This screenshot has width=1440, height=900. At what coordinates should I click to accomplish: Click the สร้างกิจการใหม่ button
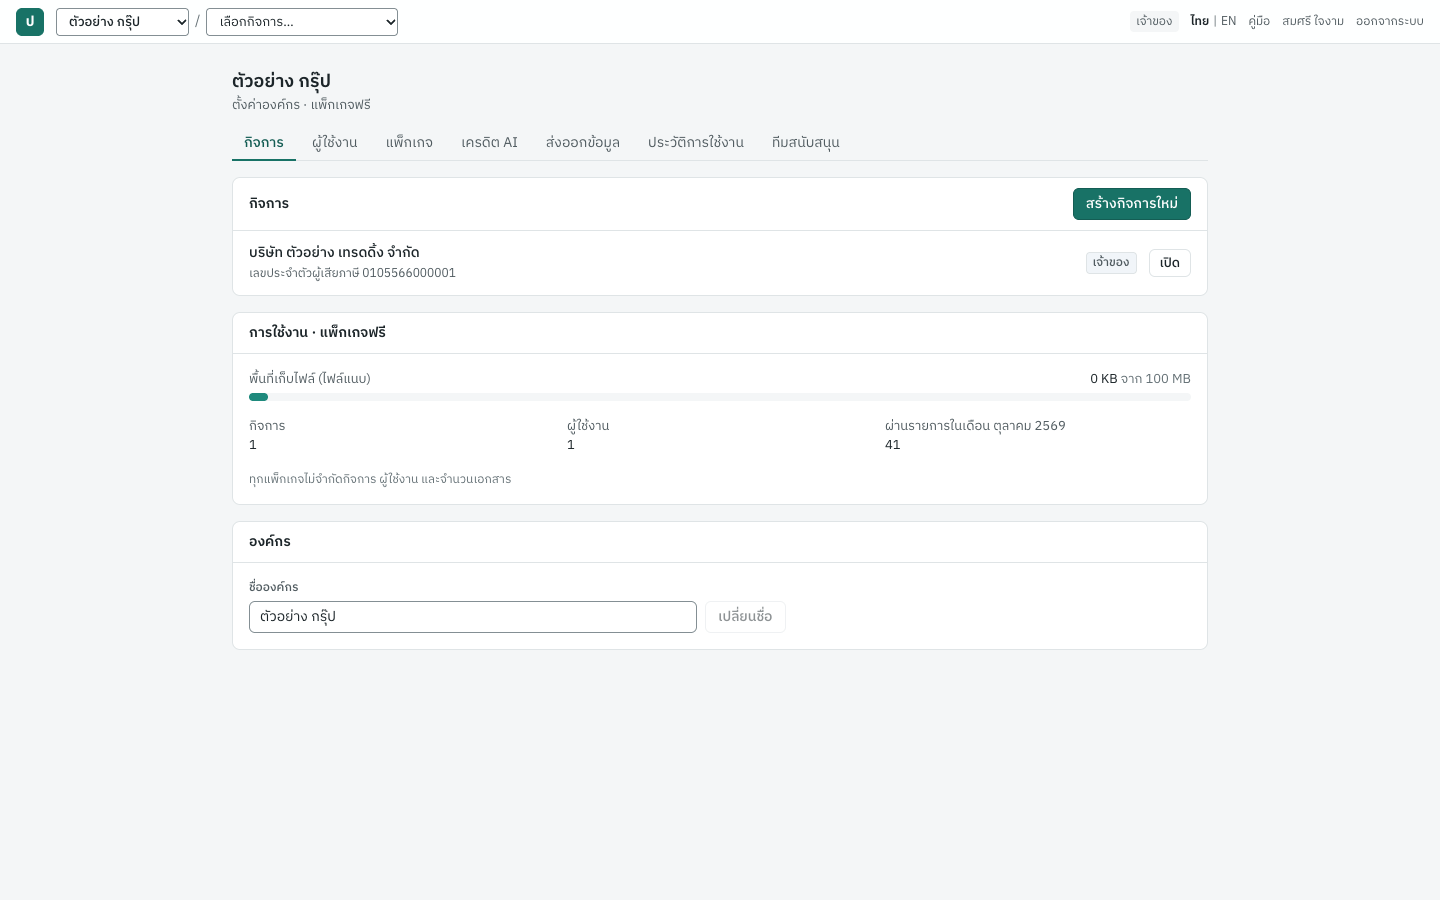[x=1132, y=204]
